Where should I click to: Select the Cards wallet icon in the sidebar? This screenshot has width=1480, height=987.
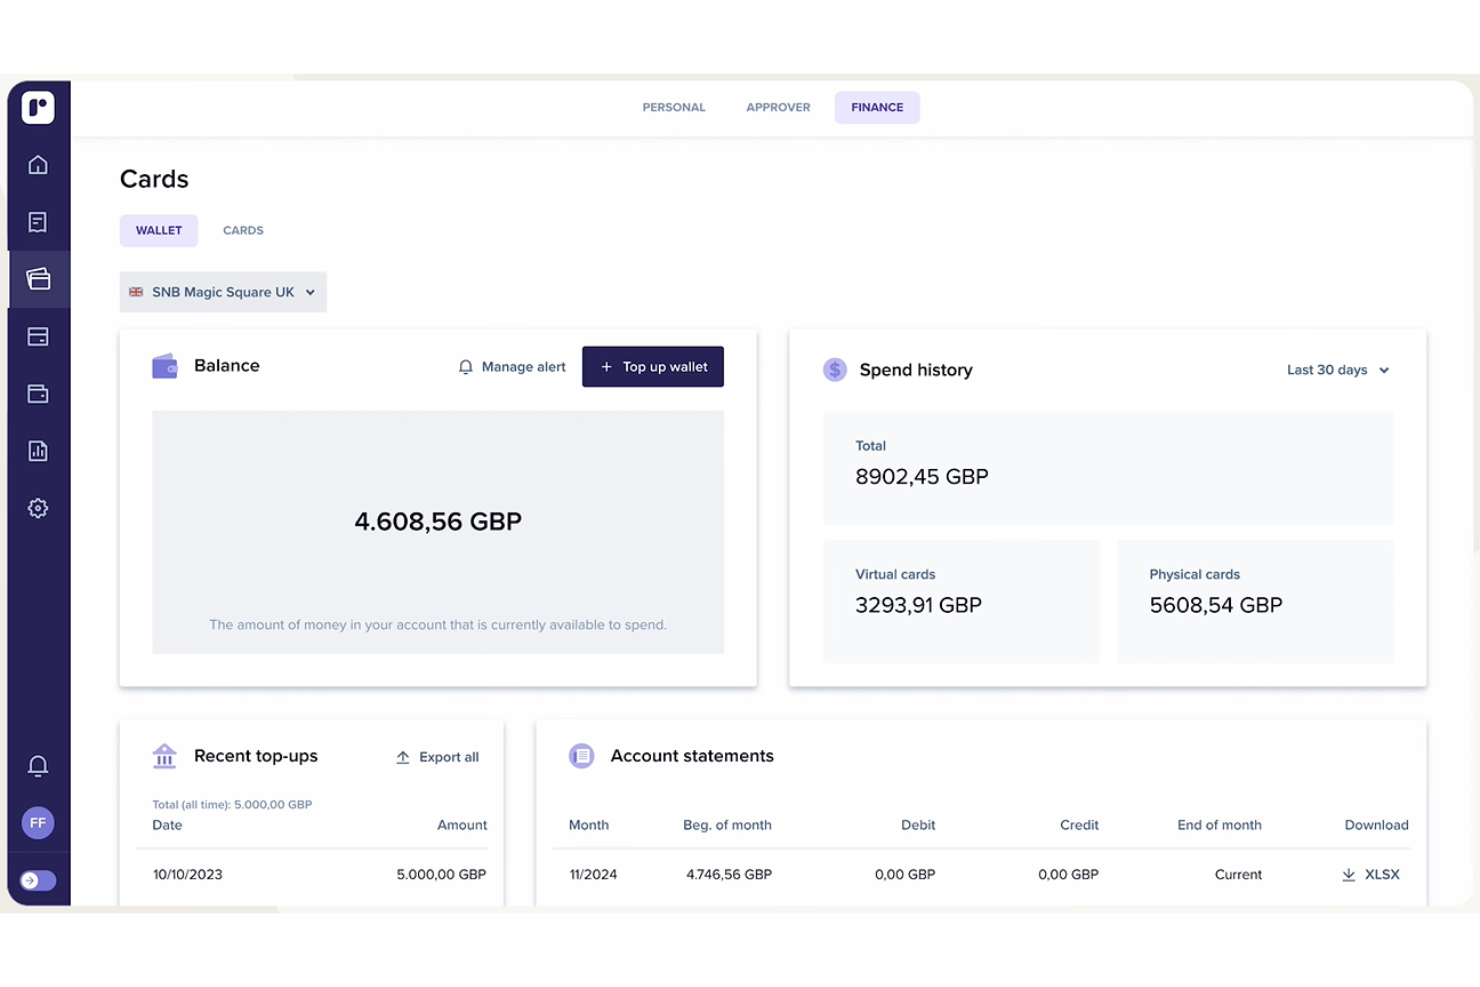(38, 279)
